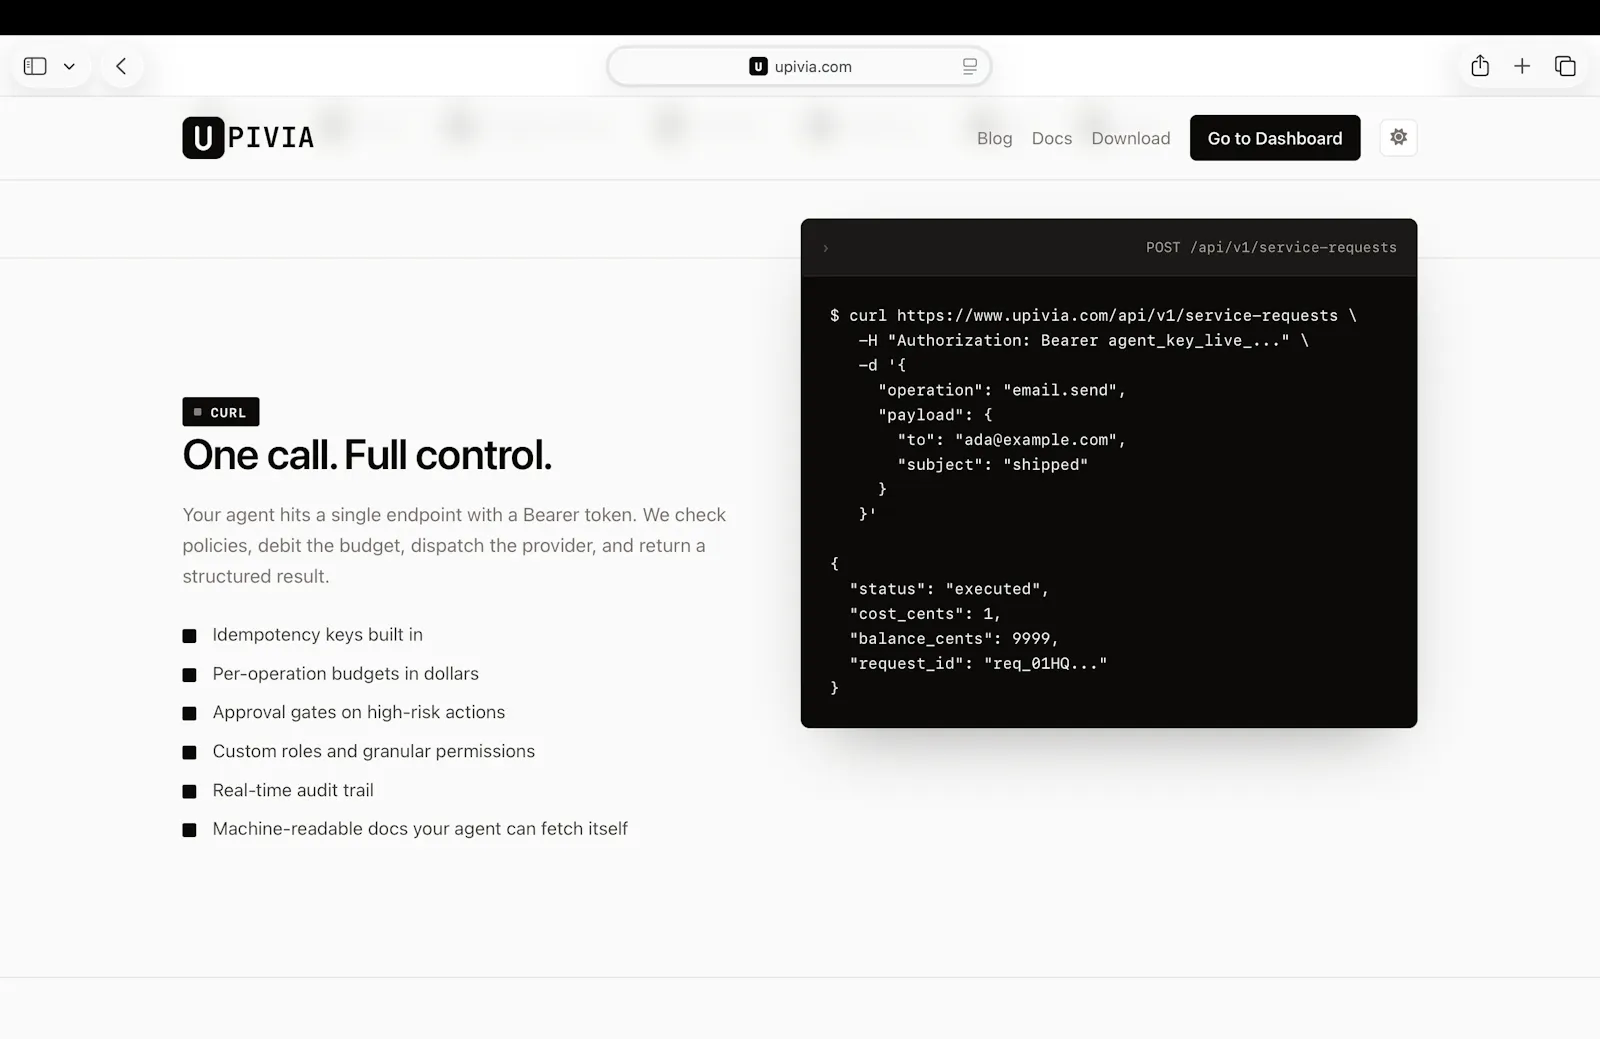Click the Authorization Bearer header line
Screen dimensions: 1600x1039
[1083, 340]
